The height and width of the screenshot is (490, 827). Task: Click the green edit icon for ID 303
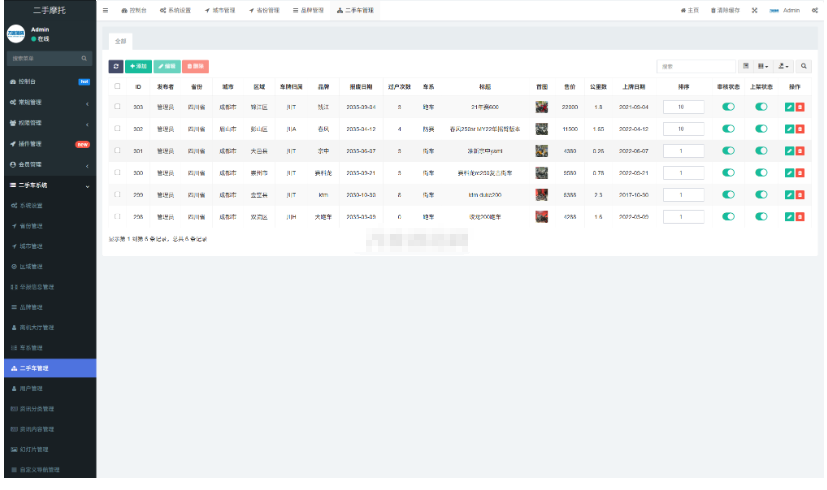[x=789, y=107]
